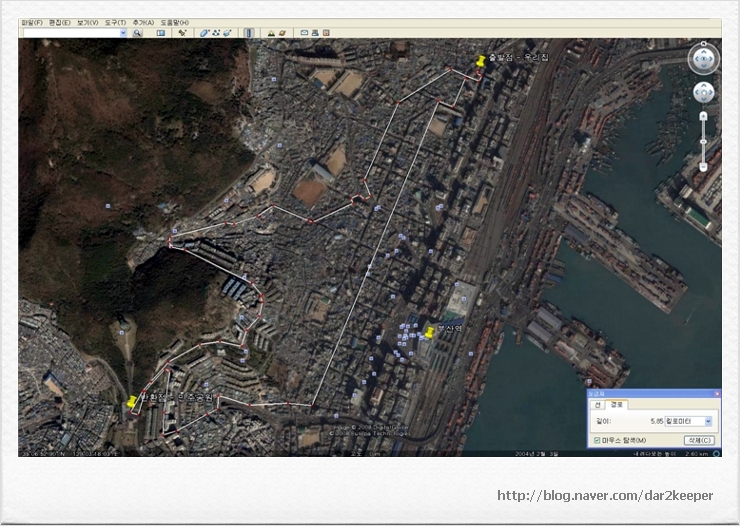740x526 pixels.
Task: Open the 도구(T) menu
Action: tap(115, 22)
